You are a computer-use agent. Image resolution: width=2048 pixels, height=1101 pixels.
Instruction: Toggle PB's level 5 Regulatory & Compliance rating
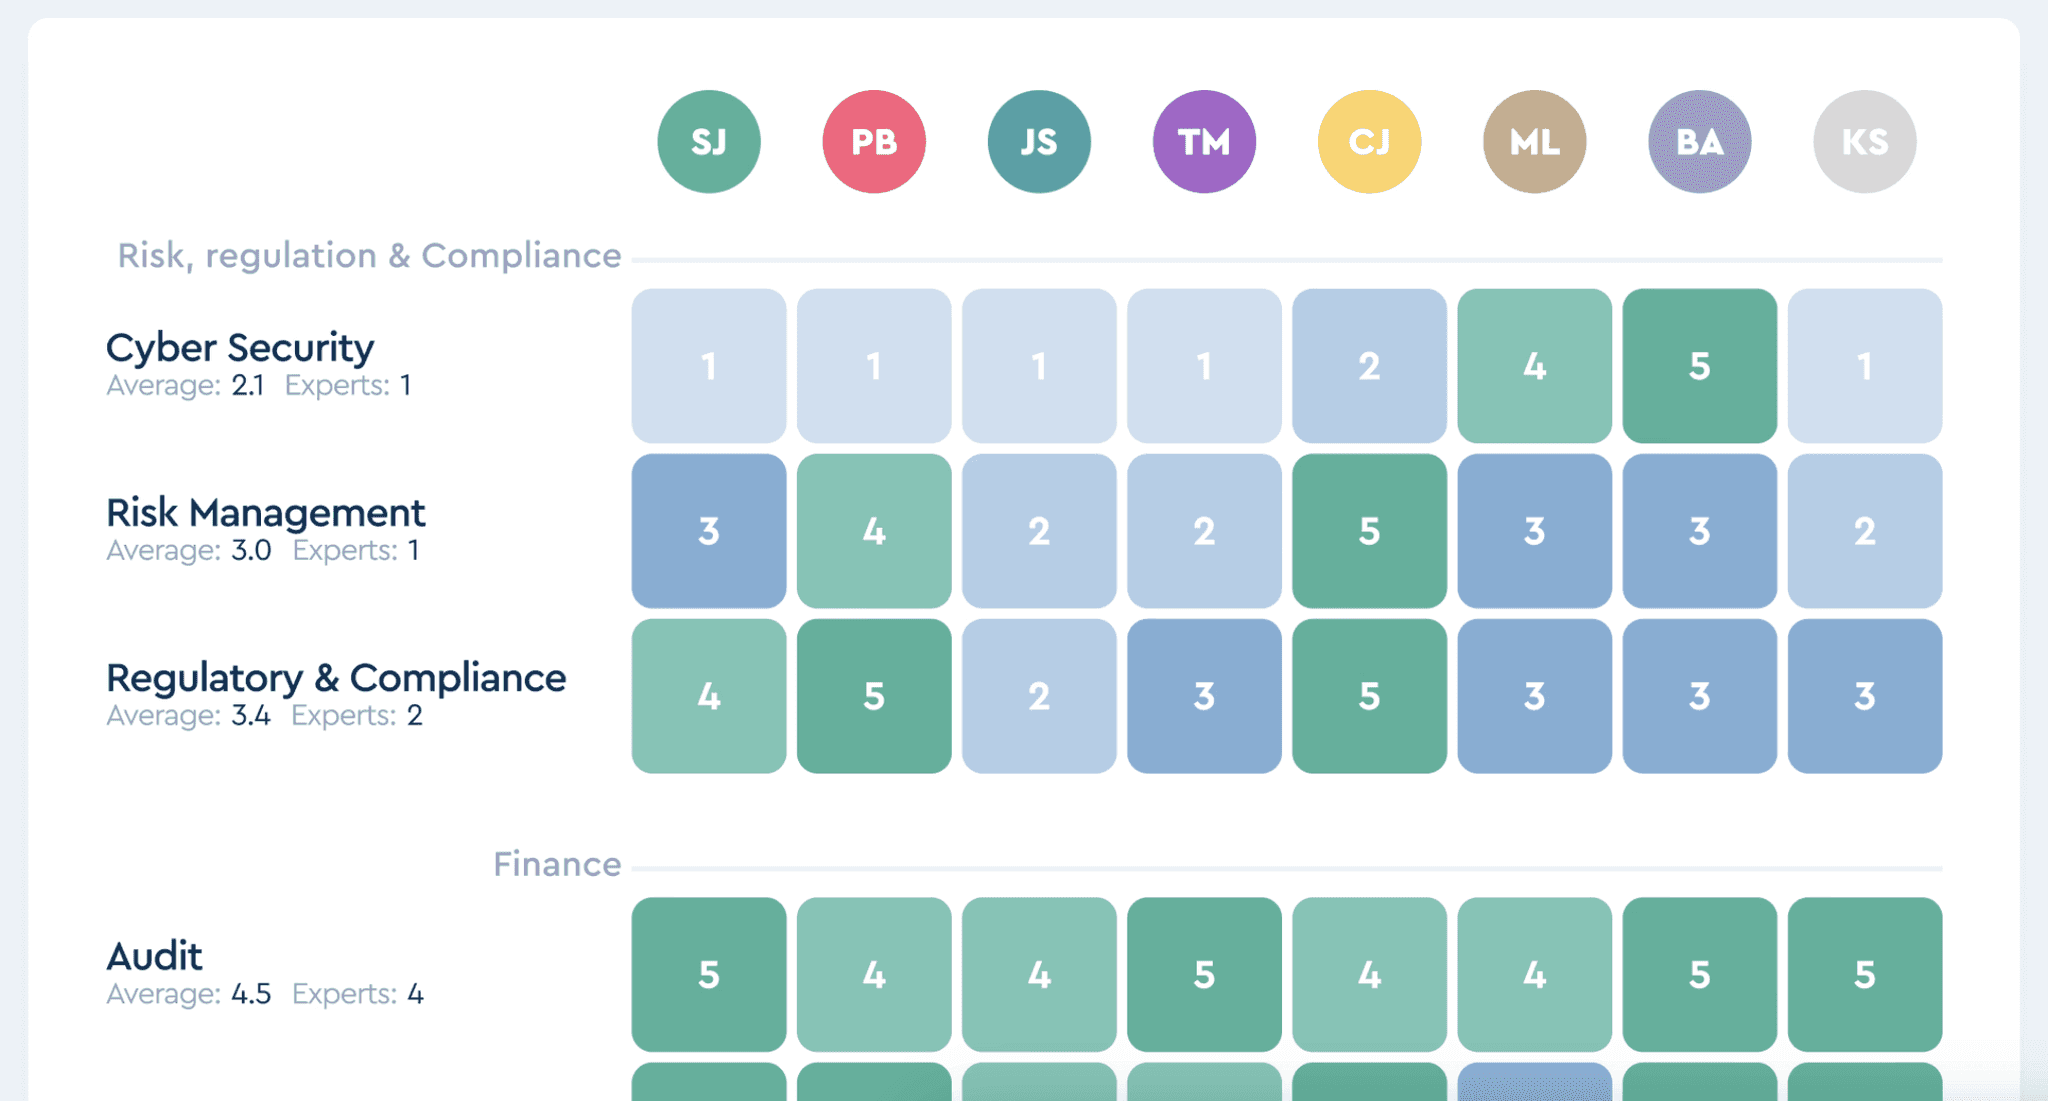[x=874, y=696]
